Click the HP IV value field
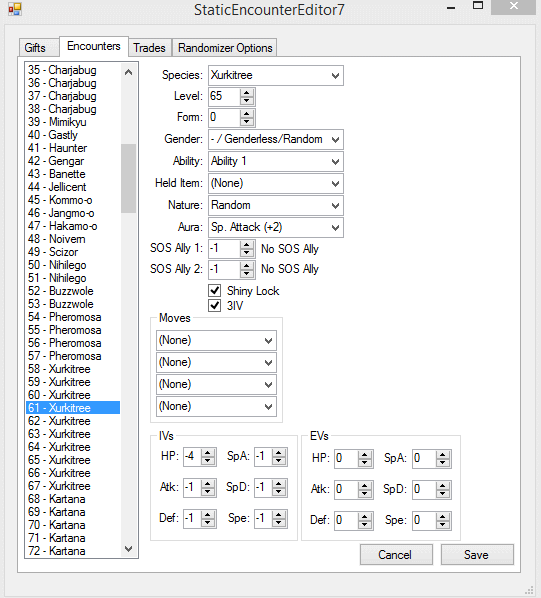Image resolution: width=541 pixels, height=598 pixels. [x=193, y=457]
